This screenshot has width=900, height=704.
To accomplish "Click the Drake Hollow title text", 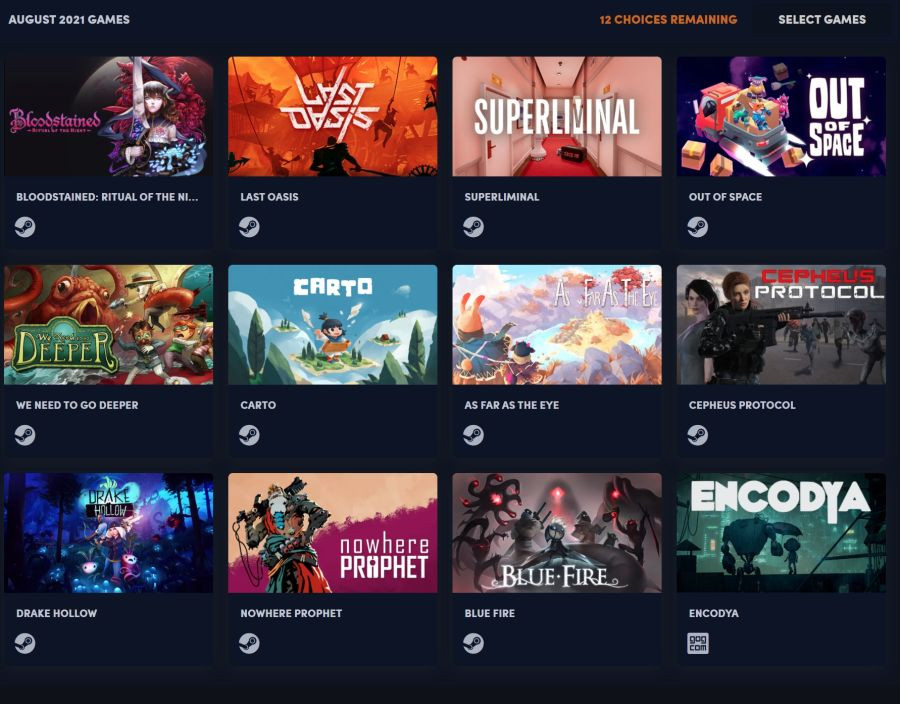I will [56, 613].
